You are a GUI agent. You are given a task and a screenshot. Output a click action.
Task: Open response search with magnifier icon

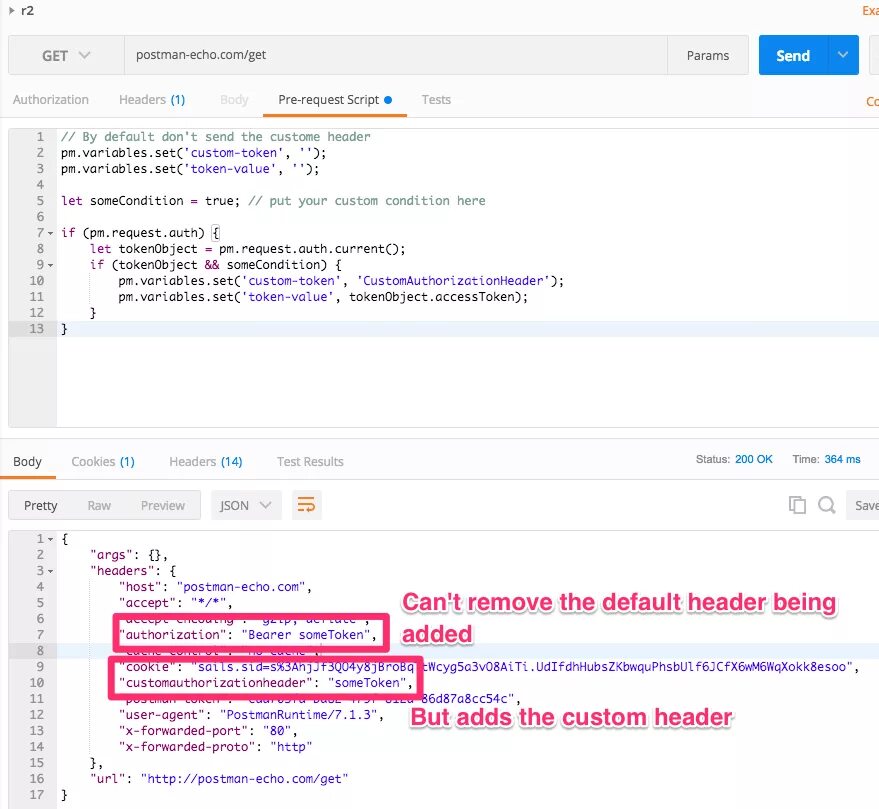coord(827,505)
